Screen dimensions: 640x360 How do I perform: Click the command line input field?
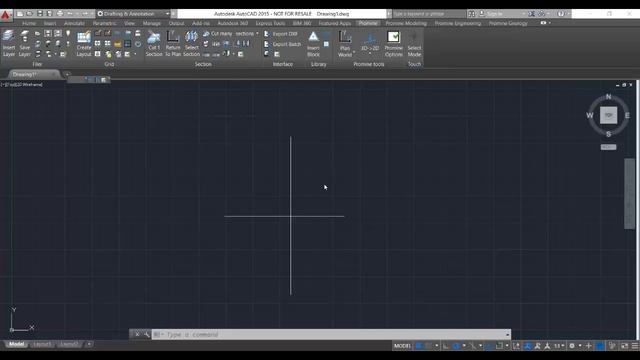coord(331,335)
